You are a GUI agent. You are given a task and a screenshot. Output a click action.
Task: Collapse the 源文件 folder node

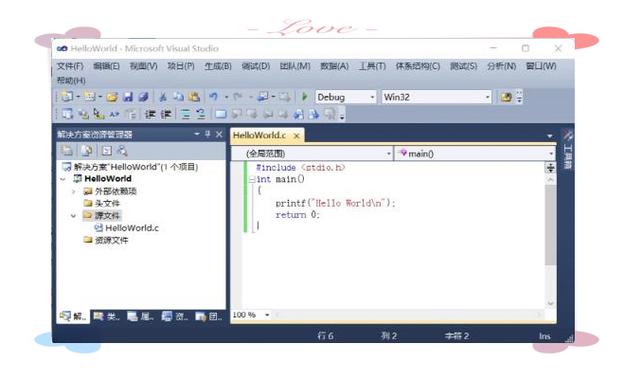tap(73, 216)
